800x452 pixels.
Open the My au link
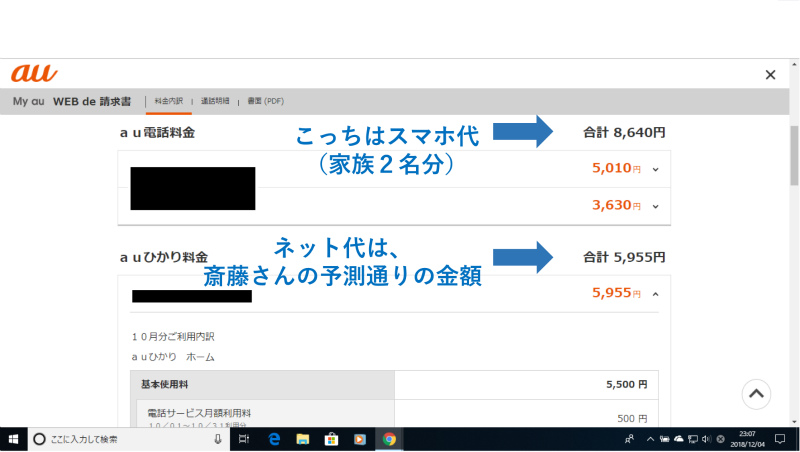tap(29, 101)
